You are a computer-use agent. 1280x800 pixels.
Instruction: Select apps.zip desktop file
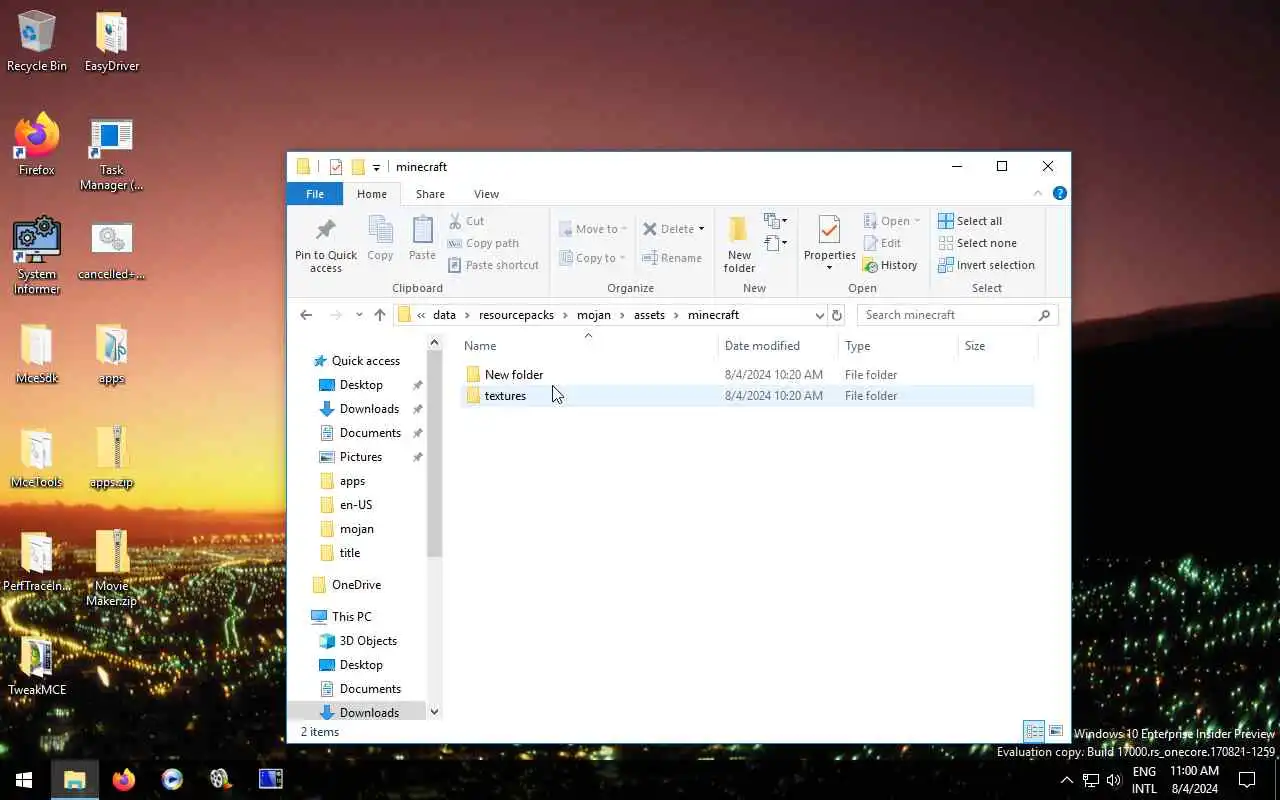click(112, 458)
